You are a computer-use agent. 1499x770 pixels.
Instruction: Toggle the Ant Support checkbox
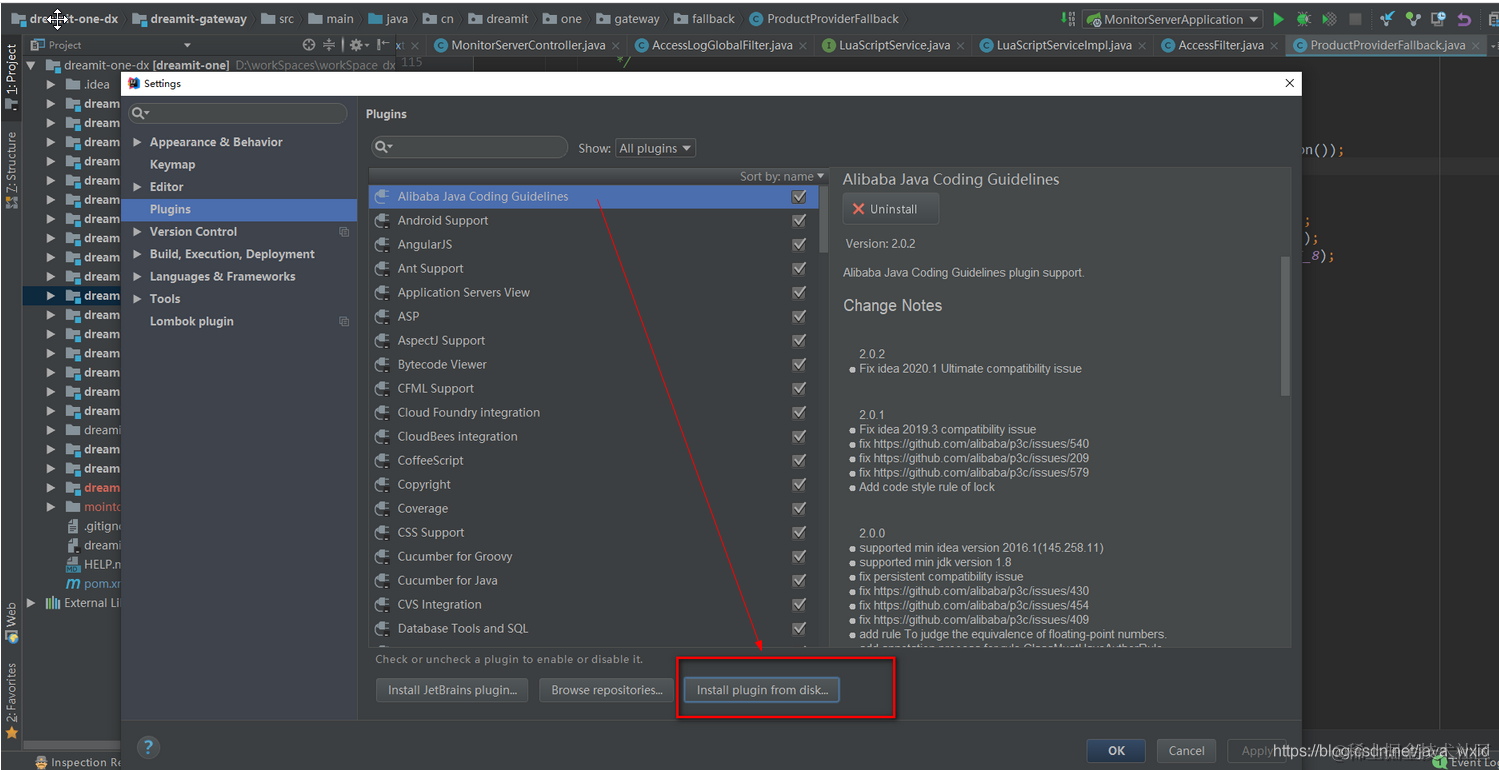pos(798,269)
